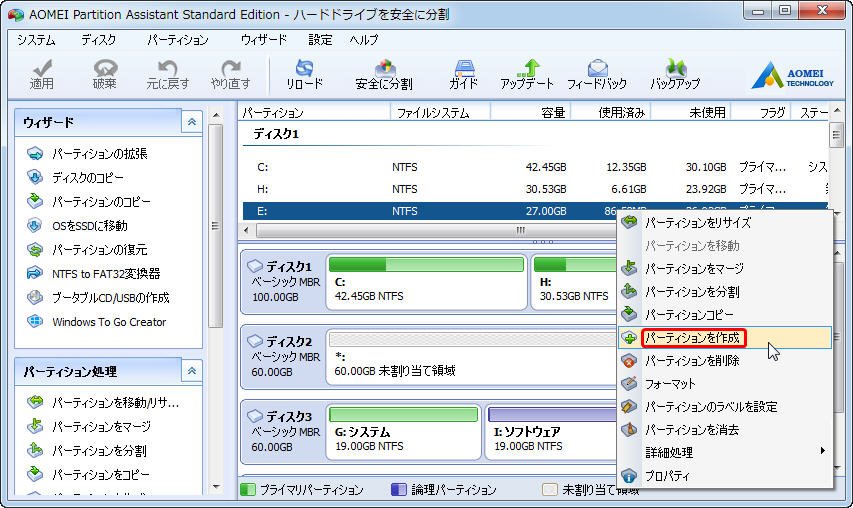Open the ガイド (Guide) toolbar icon
Image resolution: width=853 pixels, height=508 pixels.
coord(463,75)
